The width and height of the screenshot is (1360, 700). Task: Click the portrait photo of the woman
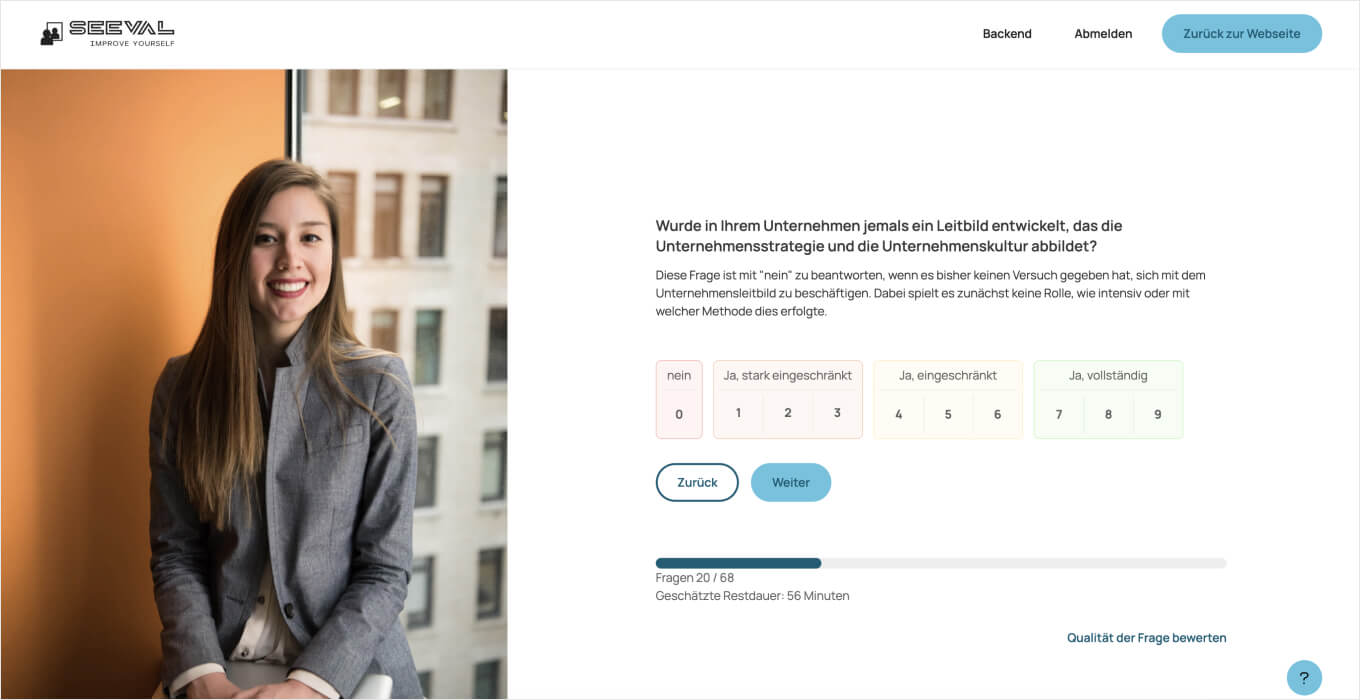point(254,384)
